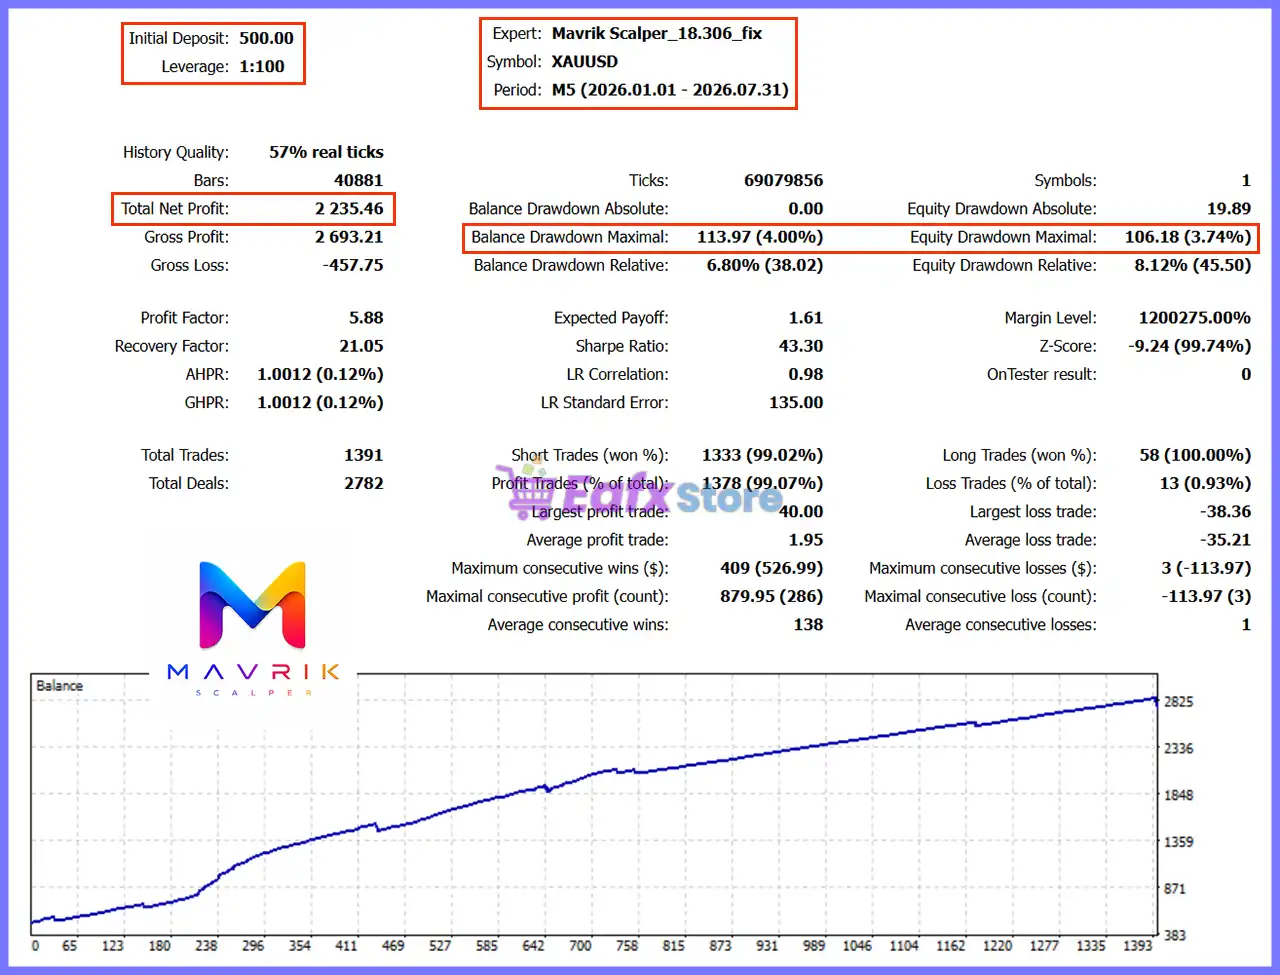Select the Ticks count 69079856
Viewport: 1280px width, 975px height.
[x=784, y=180]
